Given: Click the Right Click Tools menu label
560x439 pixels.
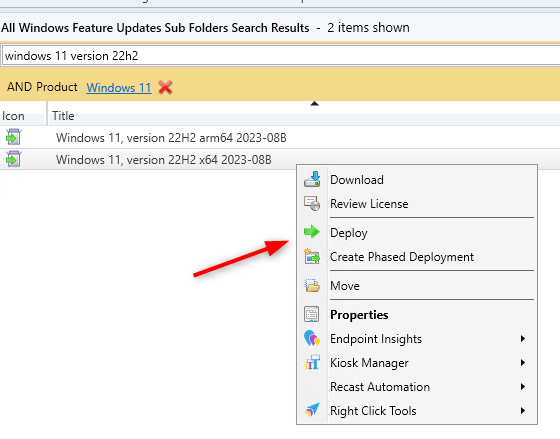Looking at the screenshot, I should pos(373,411).
